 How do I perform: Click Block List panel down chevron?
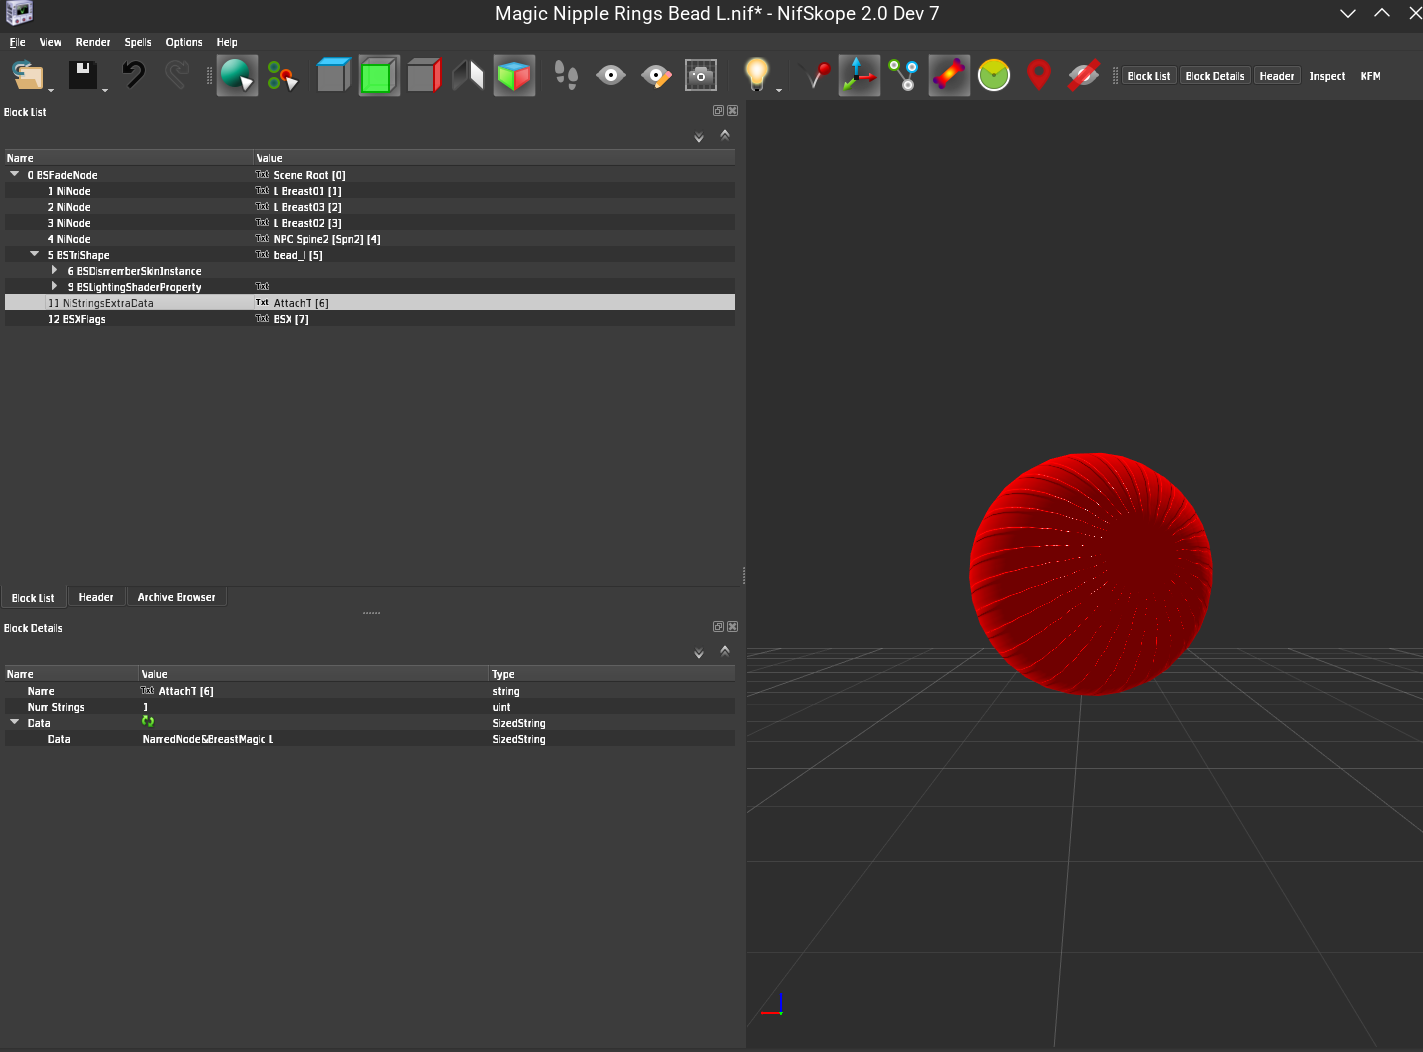click(699, 138)
